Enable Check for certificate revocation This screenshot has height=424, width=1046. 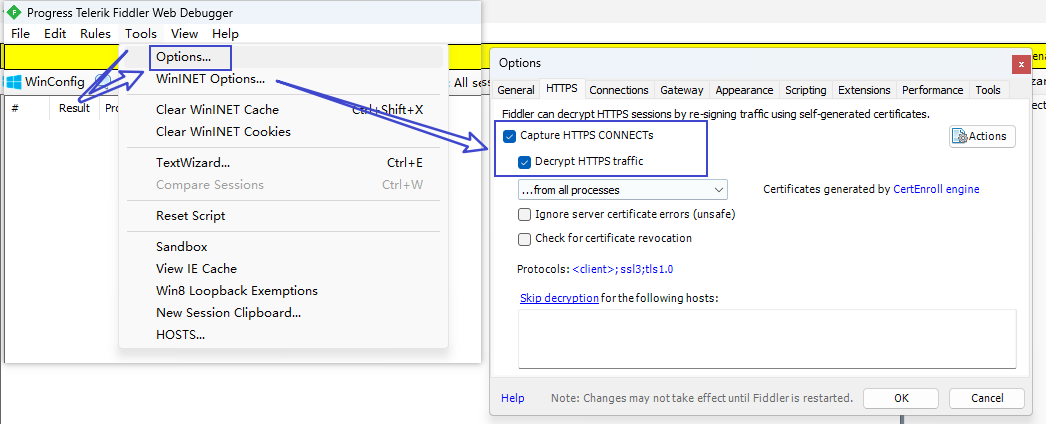pyautogui.click(x=525, y=238)
